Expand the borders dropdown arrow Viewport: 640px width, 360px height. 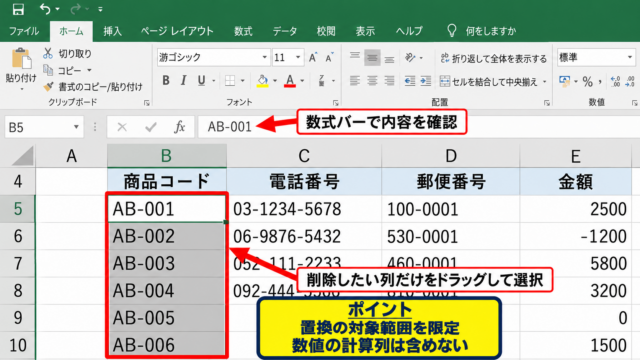(x=242, y=81)
